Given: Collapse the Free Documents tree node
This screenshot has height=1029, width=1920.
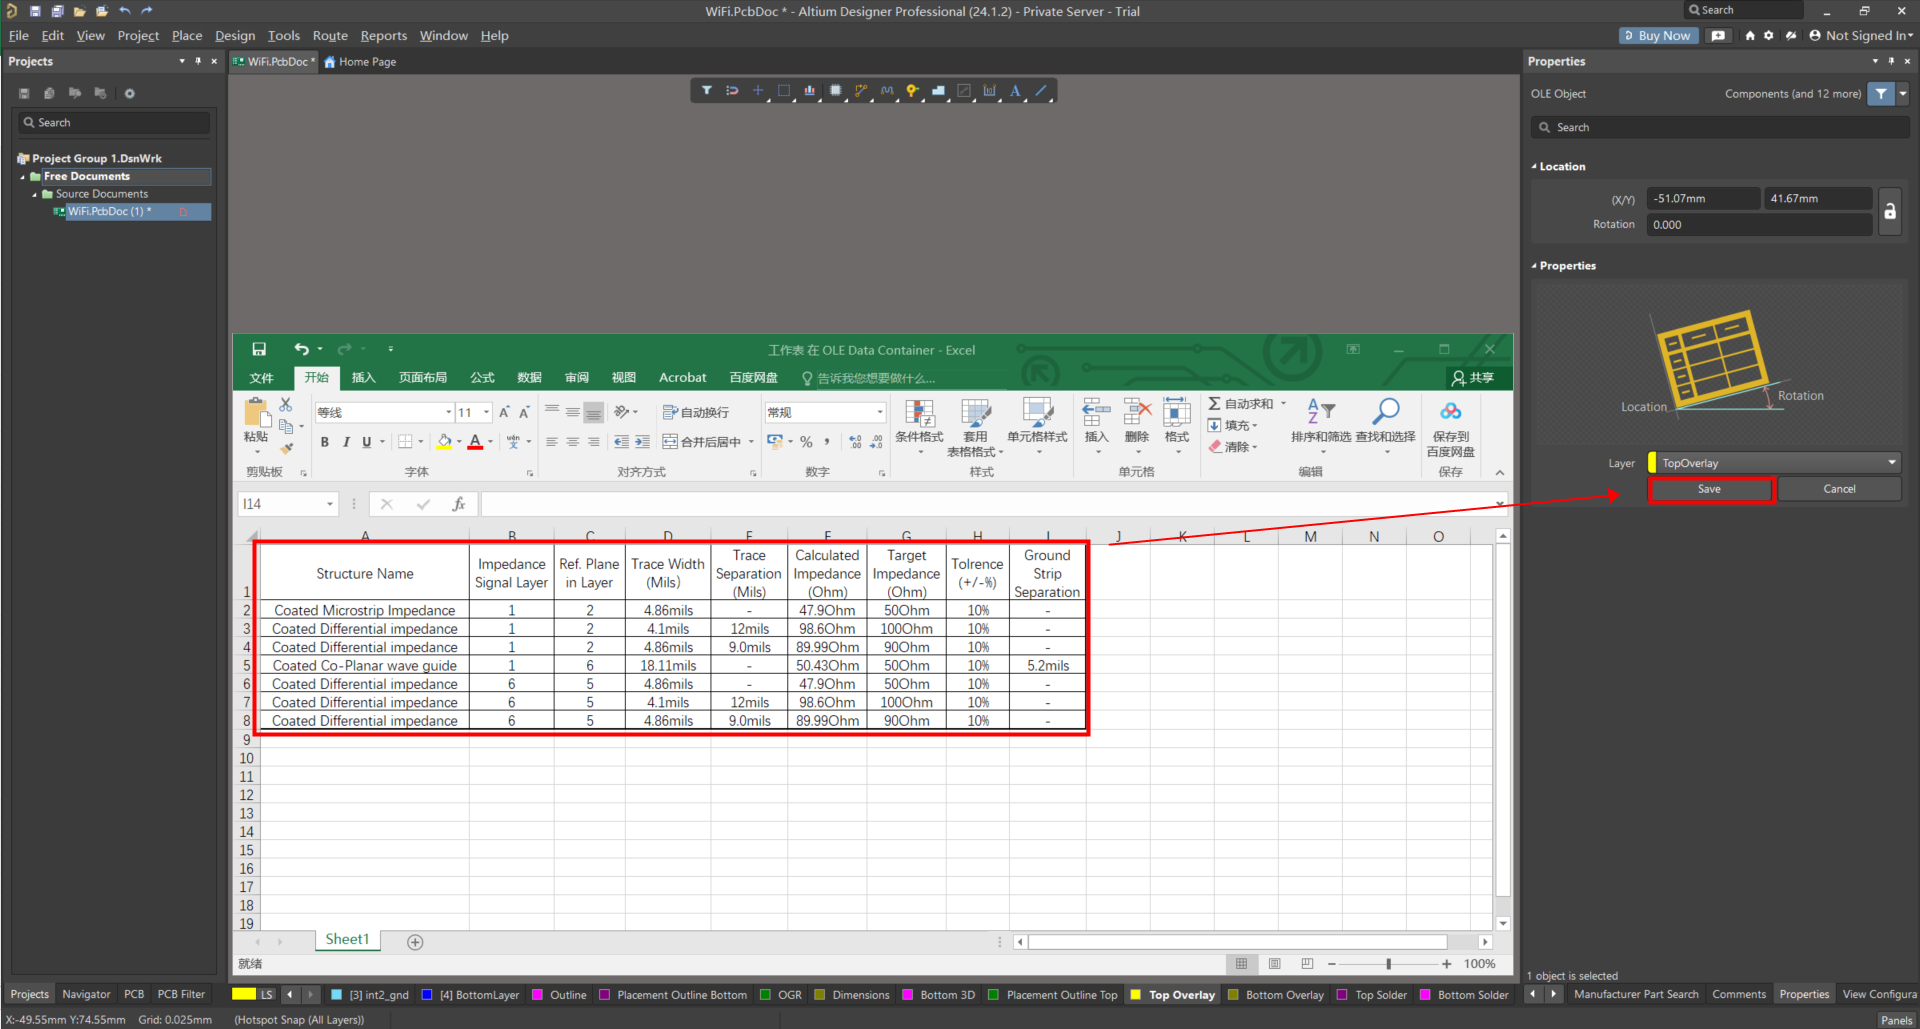Looking at the screenshot, I should click(23, 177).
